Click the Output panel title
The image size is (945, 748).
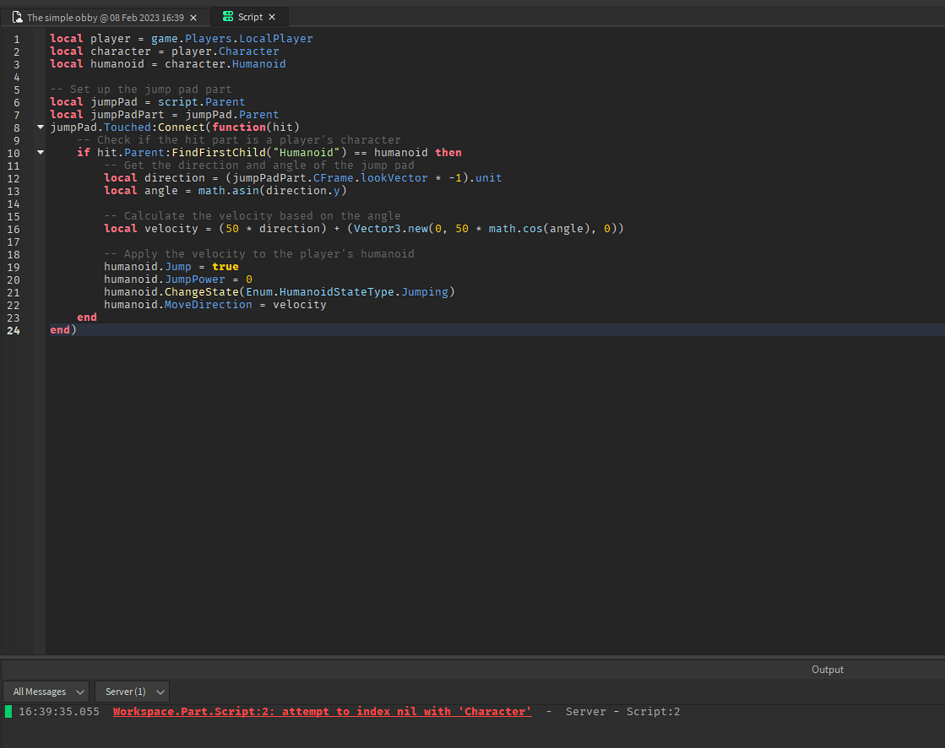[x=827, y=670]
